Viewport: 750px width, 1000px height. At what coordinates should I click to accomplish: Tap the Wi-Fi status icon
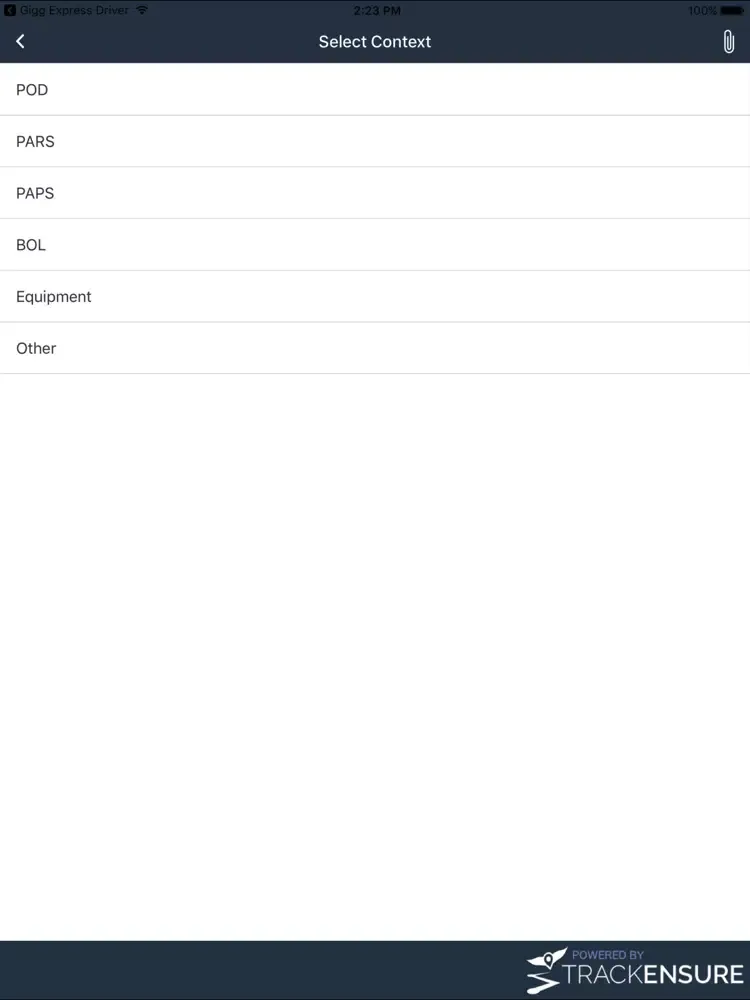tap(142, 10)
